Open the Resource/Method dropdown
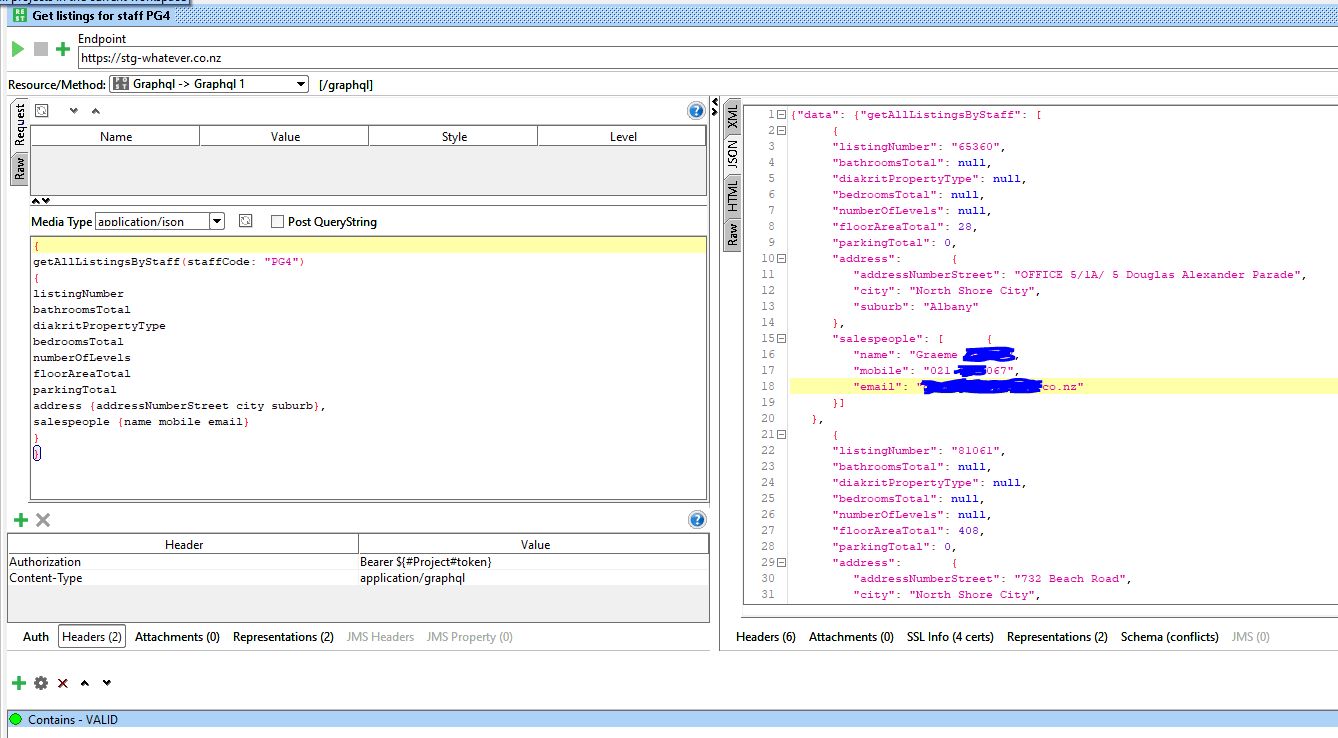 click(x=301, y=85)
